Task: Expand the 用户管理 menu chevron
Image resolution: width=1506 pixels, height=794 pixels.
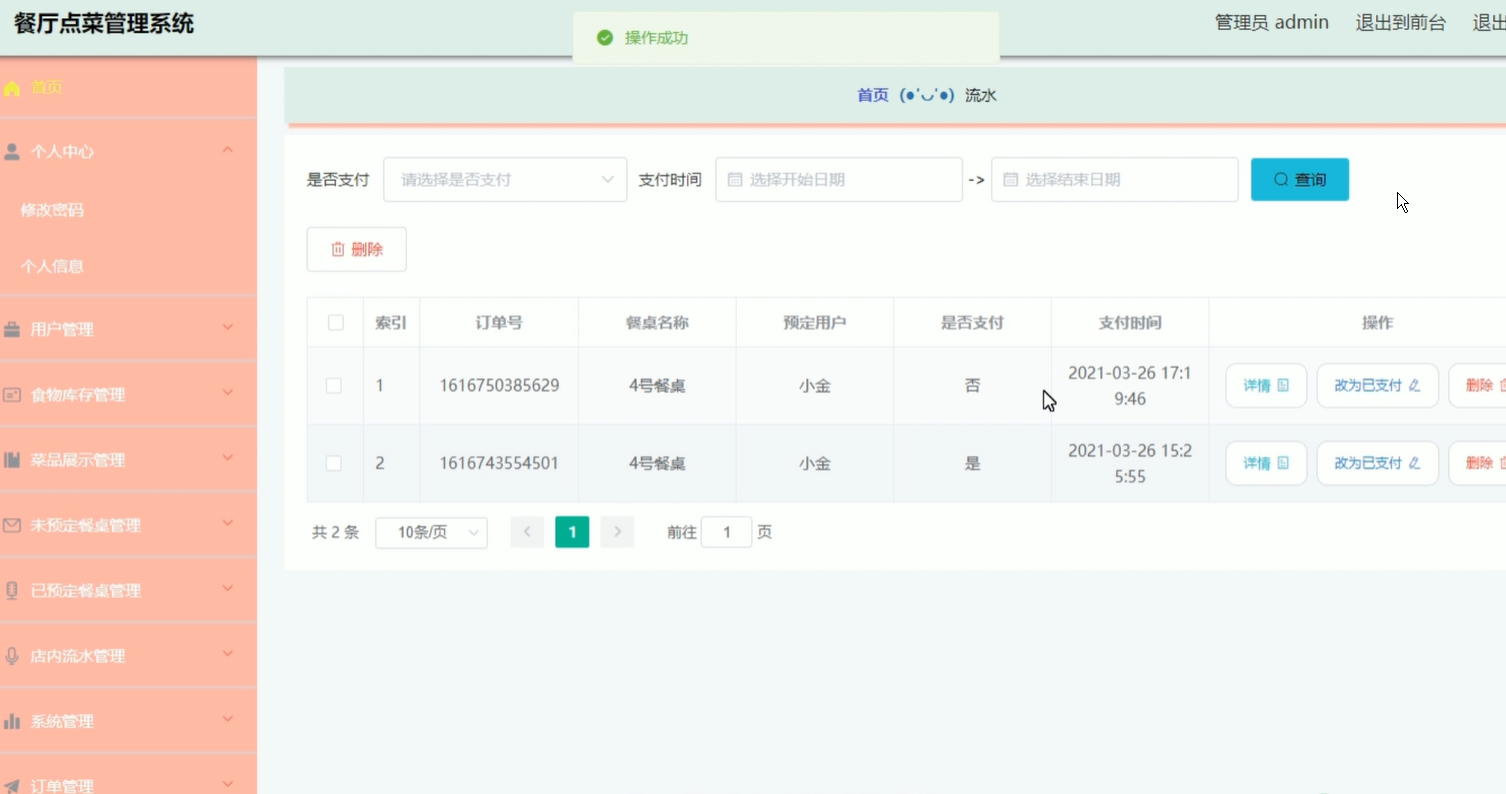Action: pyautogui.click(x=228, y=327)
